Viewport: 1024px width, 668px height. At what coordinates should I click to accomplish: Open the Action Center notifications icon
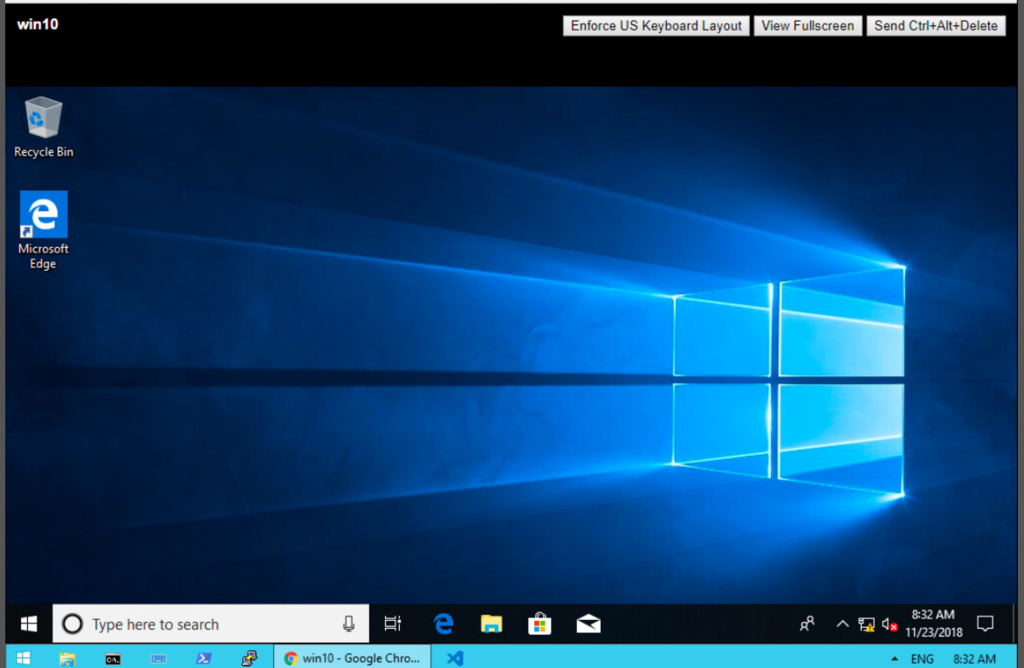click(x=985, y=624)
